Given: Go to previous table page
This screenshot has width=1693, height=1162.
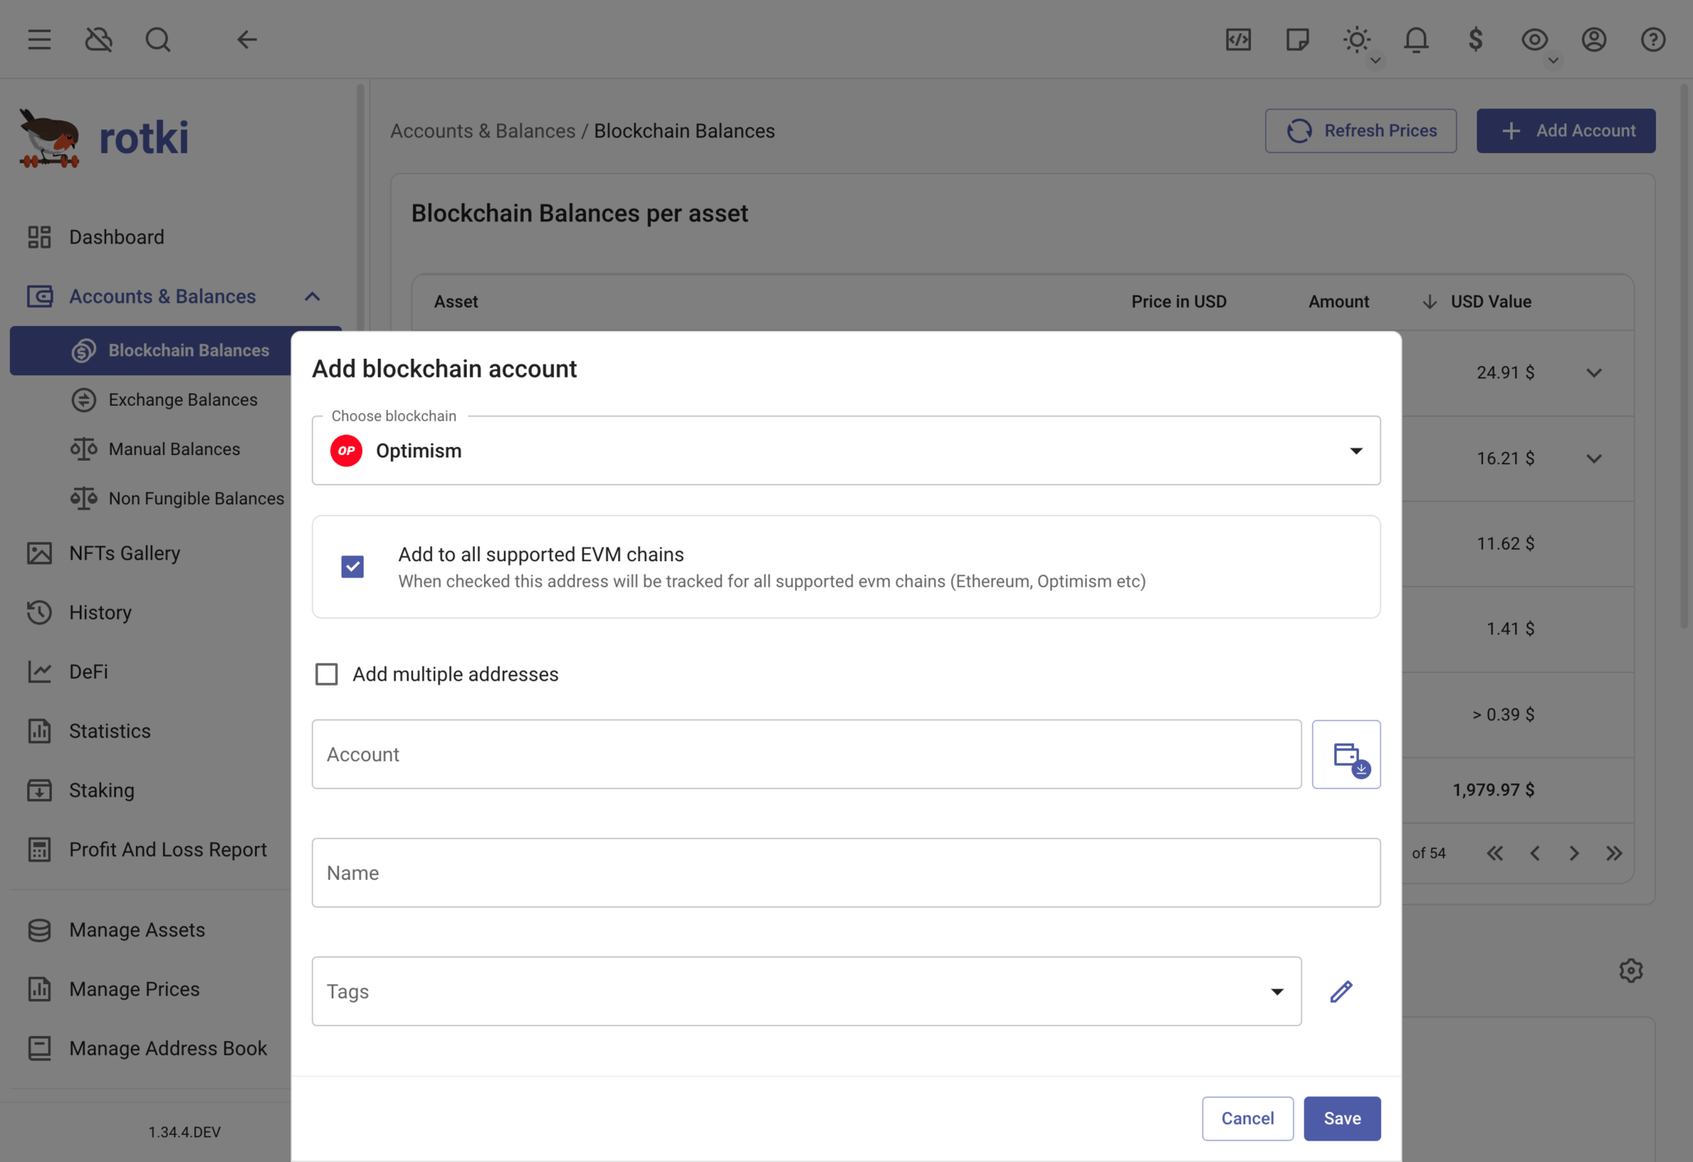Looking at the screenshot, I should [x=1534, y=853].
